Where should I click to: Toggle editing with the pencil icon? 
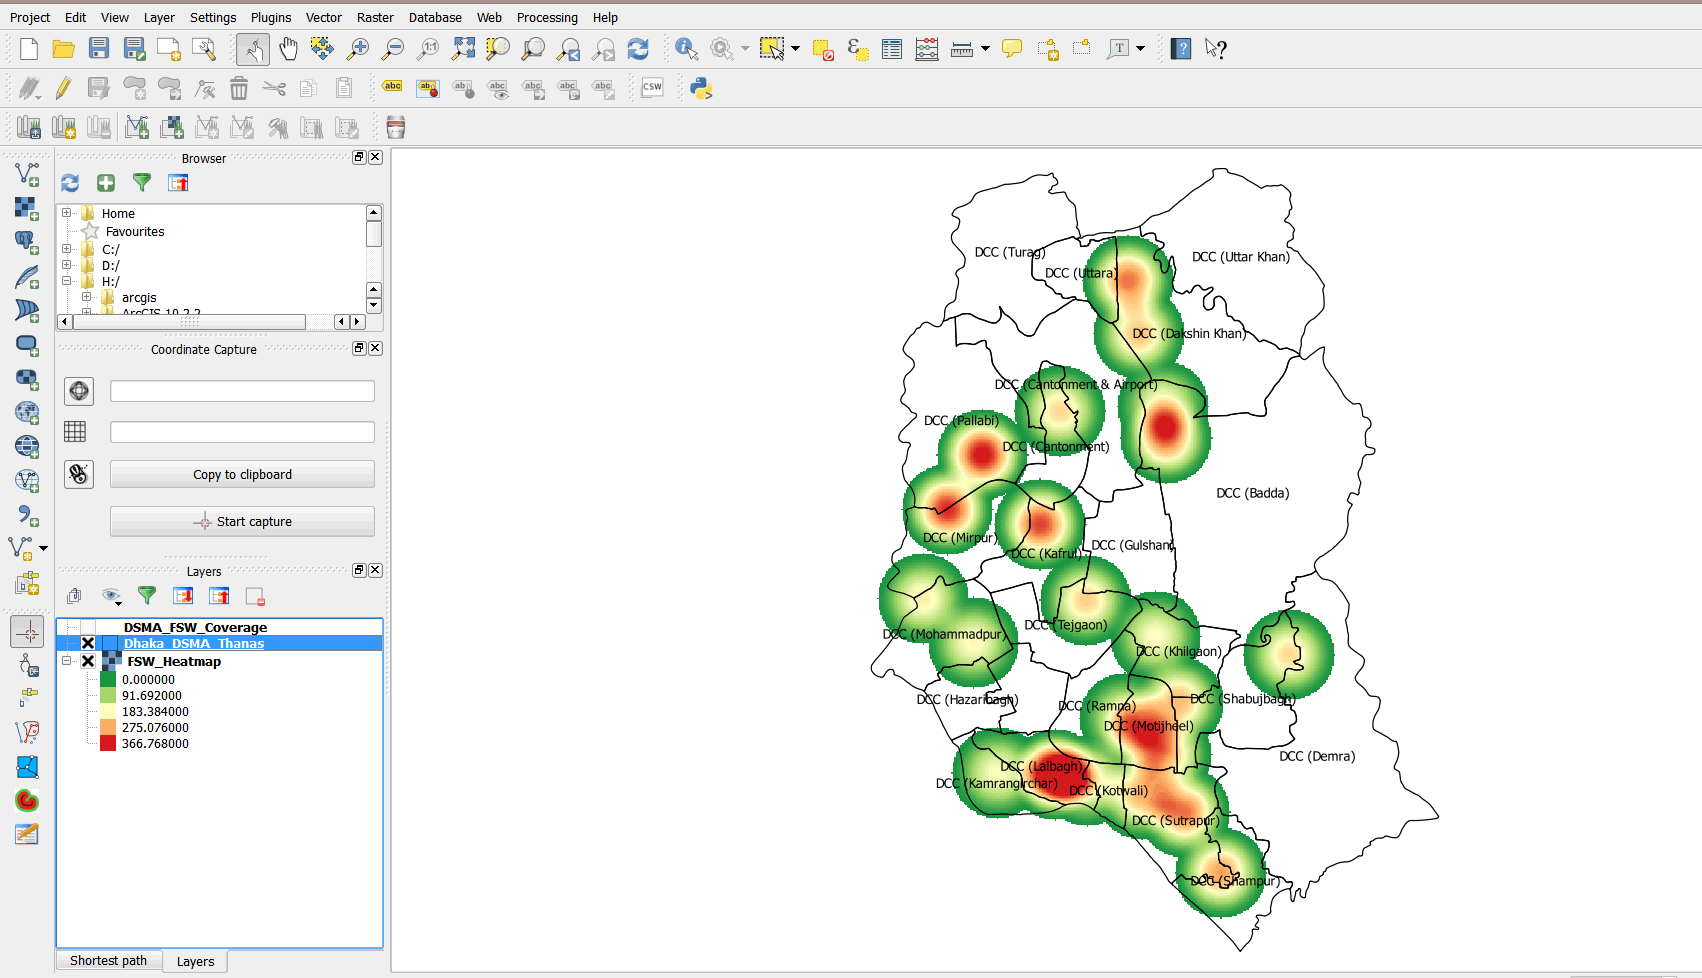point(64,88)
